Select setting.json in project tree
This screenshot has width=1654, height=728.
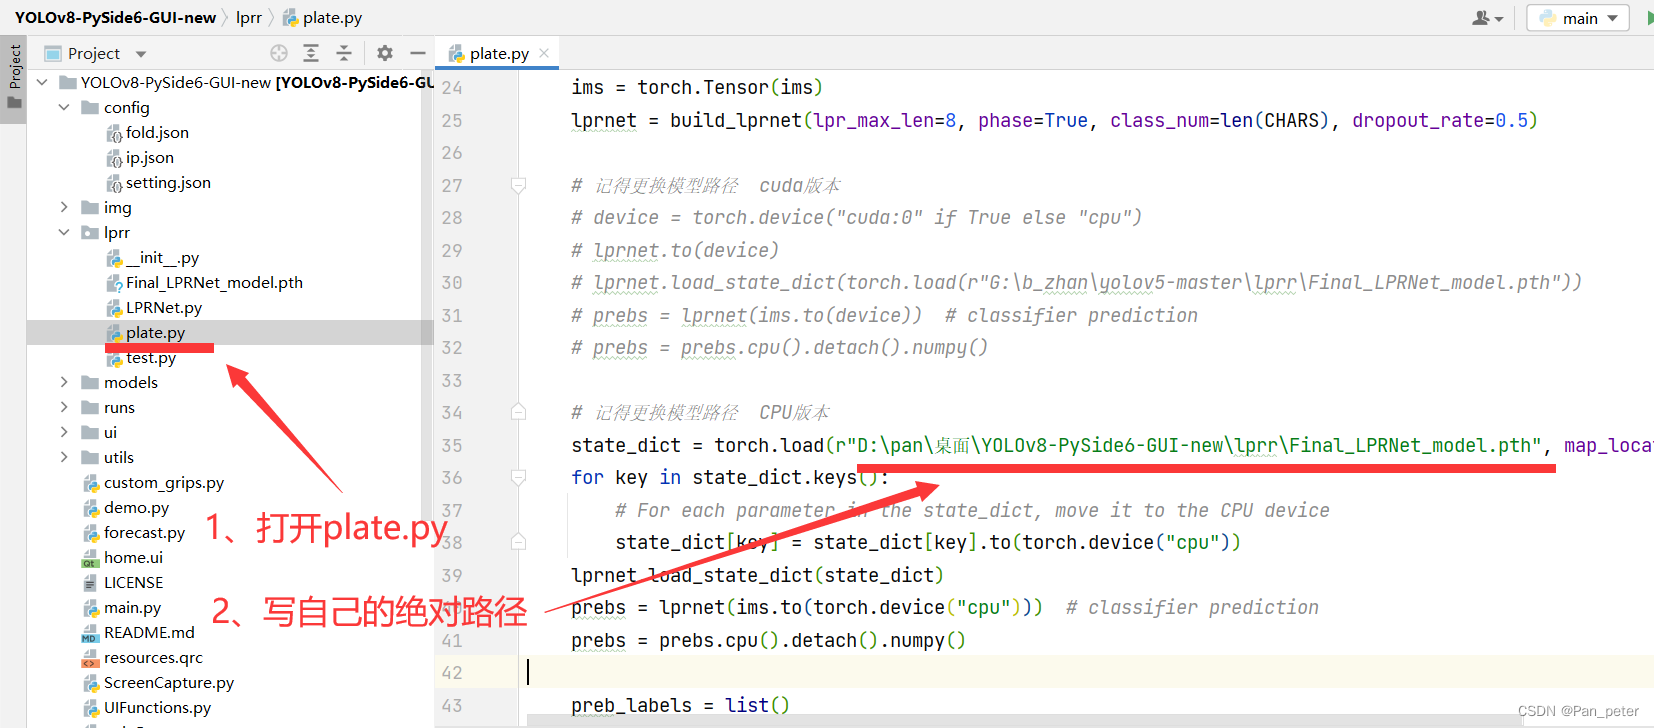[168, 182]
